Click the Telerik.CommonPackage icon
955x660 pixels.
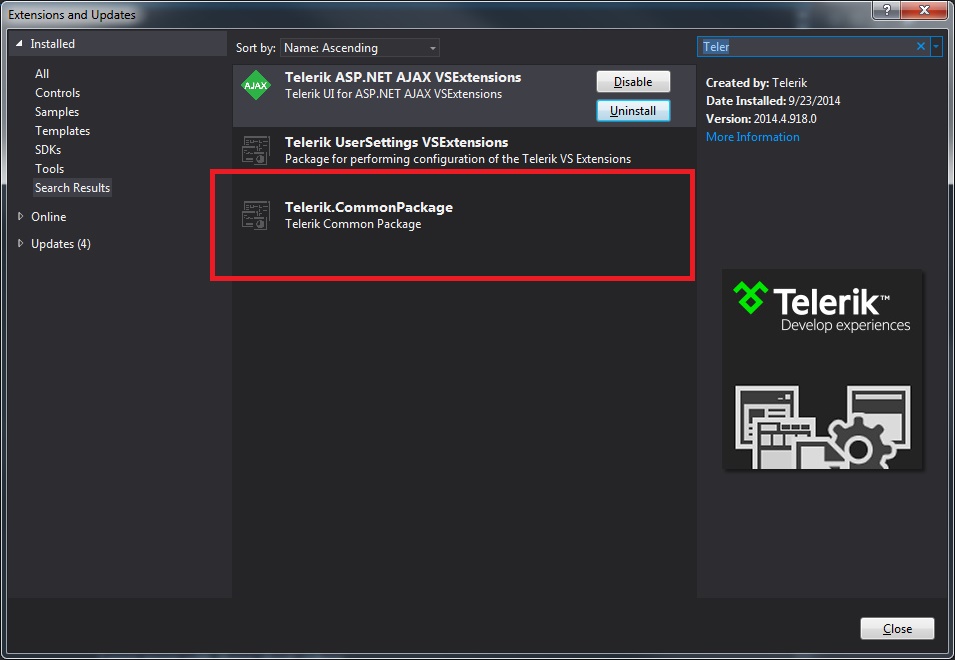256,215
